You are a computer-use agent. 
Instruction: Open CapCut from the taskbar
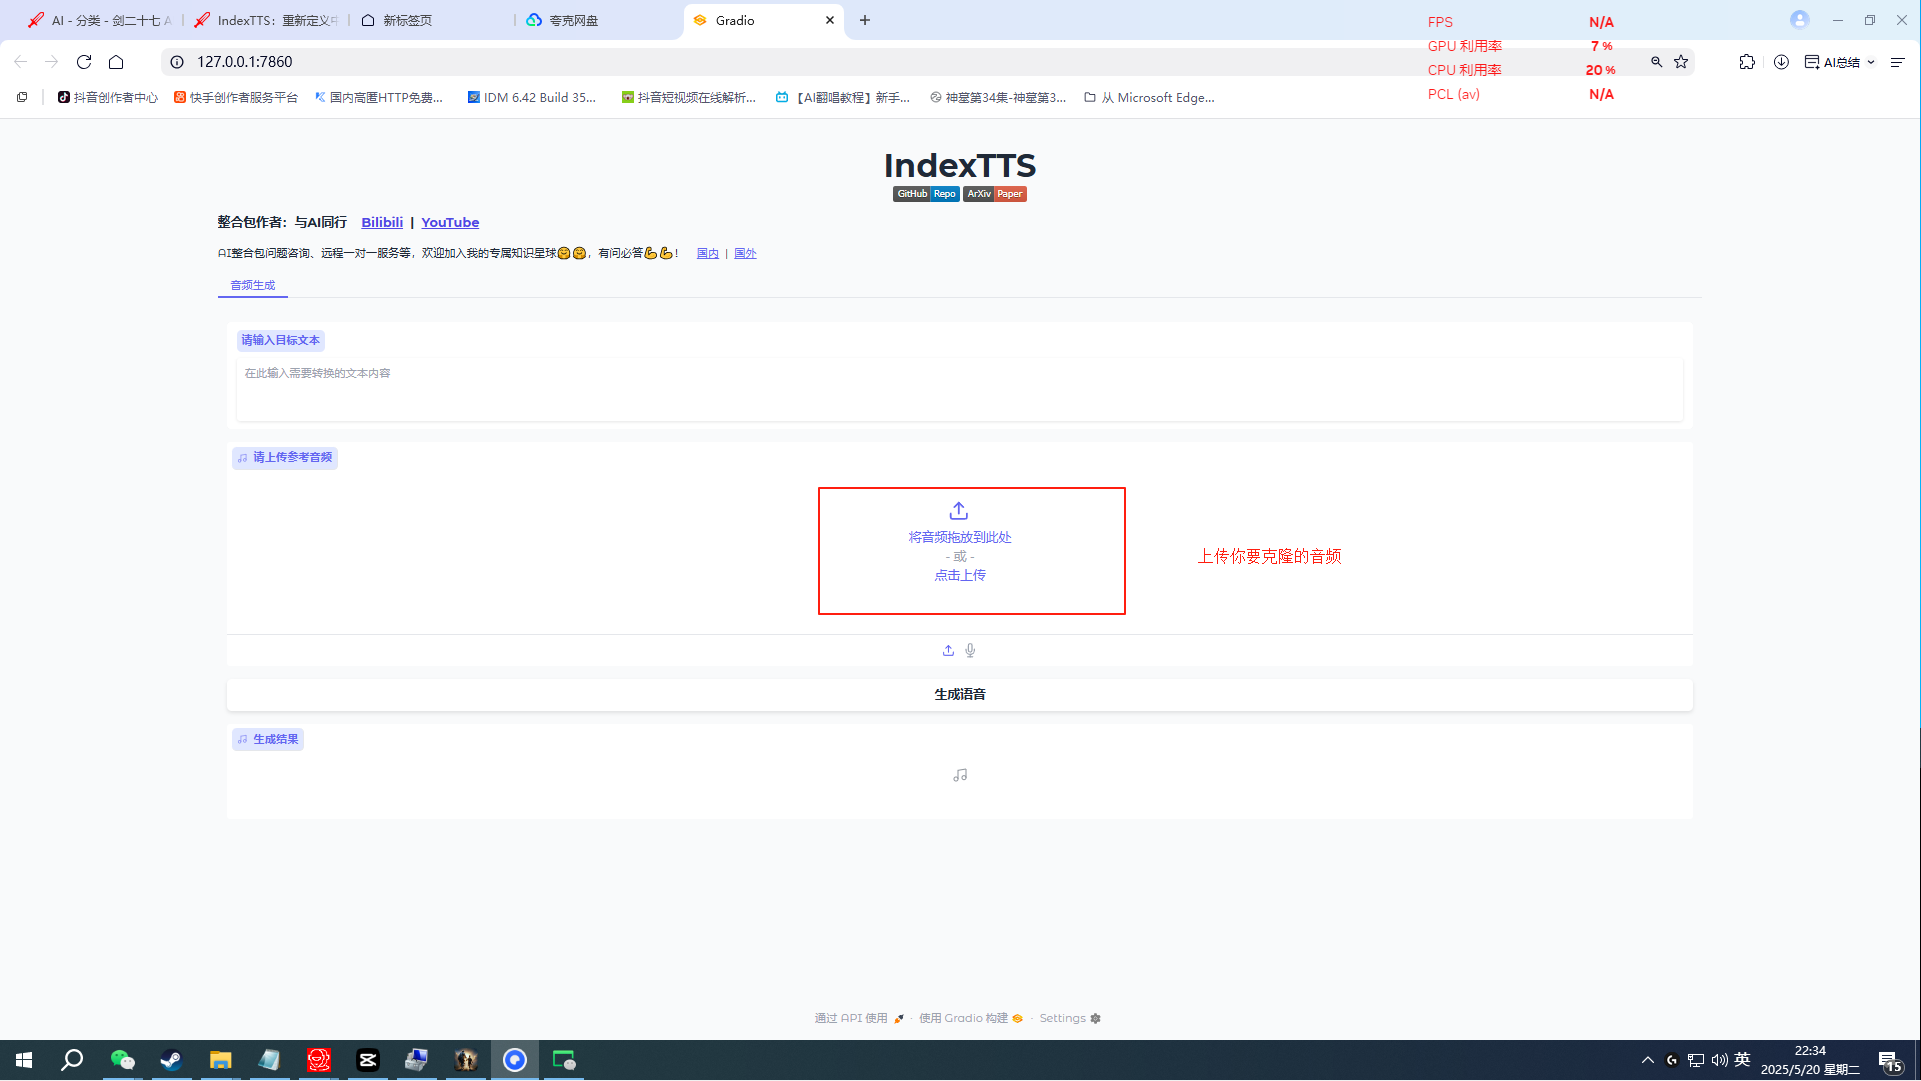[368, 1060]
